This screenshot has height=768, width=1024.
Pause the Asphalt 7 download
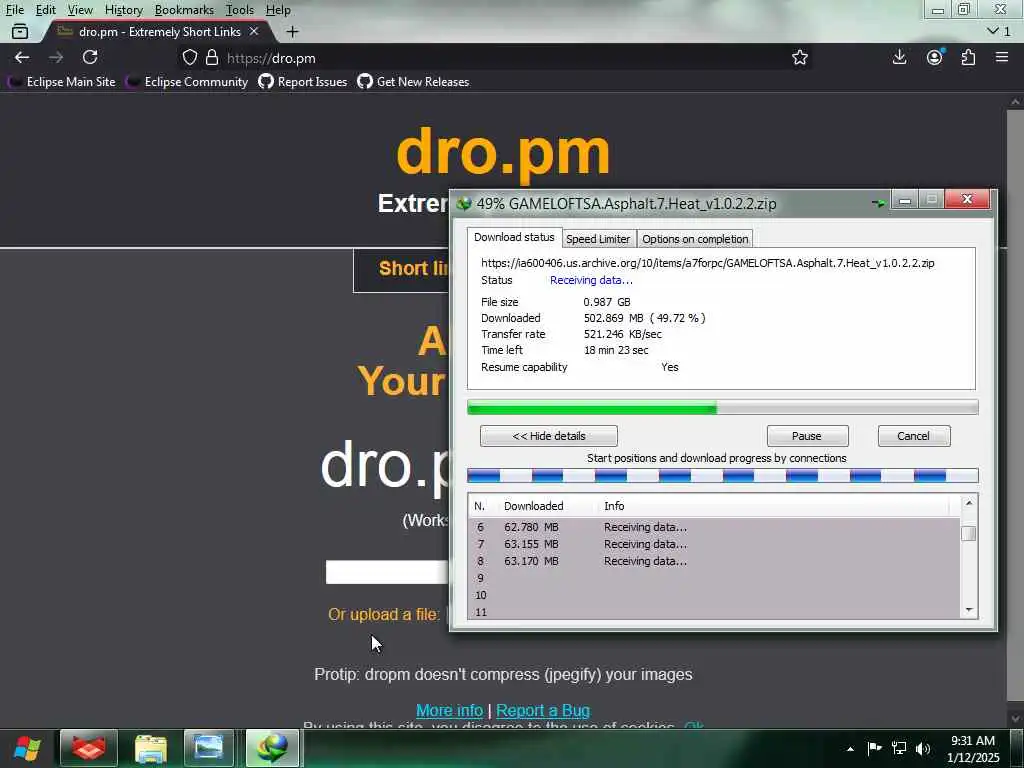pyautogui.click(x=807, y=436)
